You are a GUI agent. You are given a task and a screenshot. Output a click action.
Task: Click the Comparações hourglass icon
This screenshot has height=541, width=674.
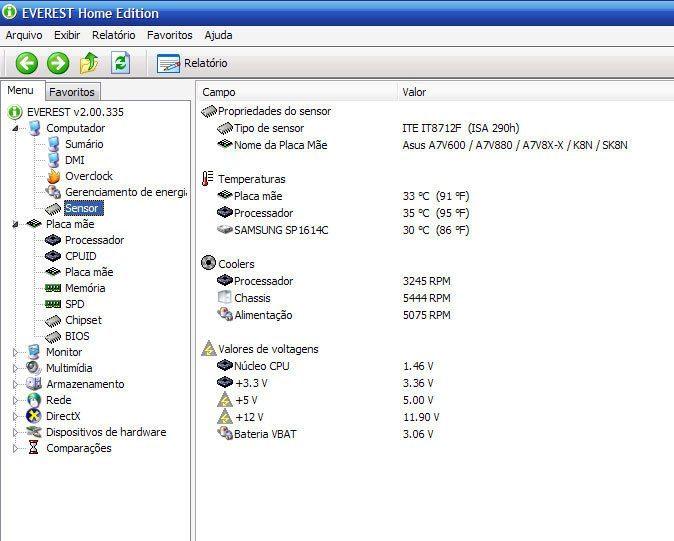[35, 448]
